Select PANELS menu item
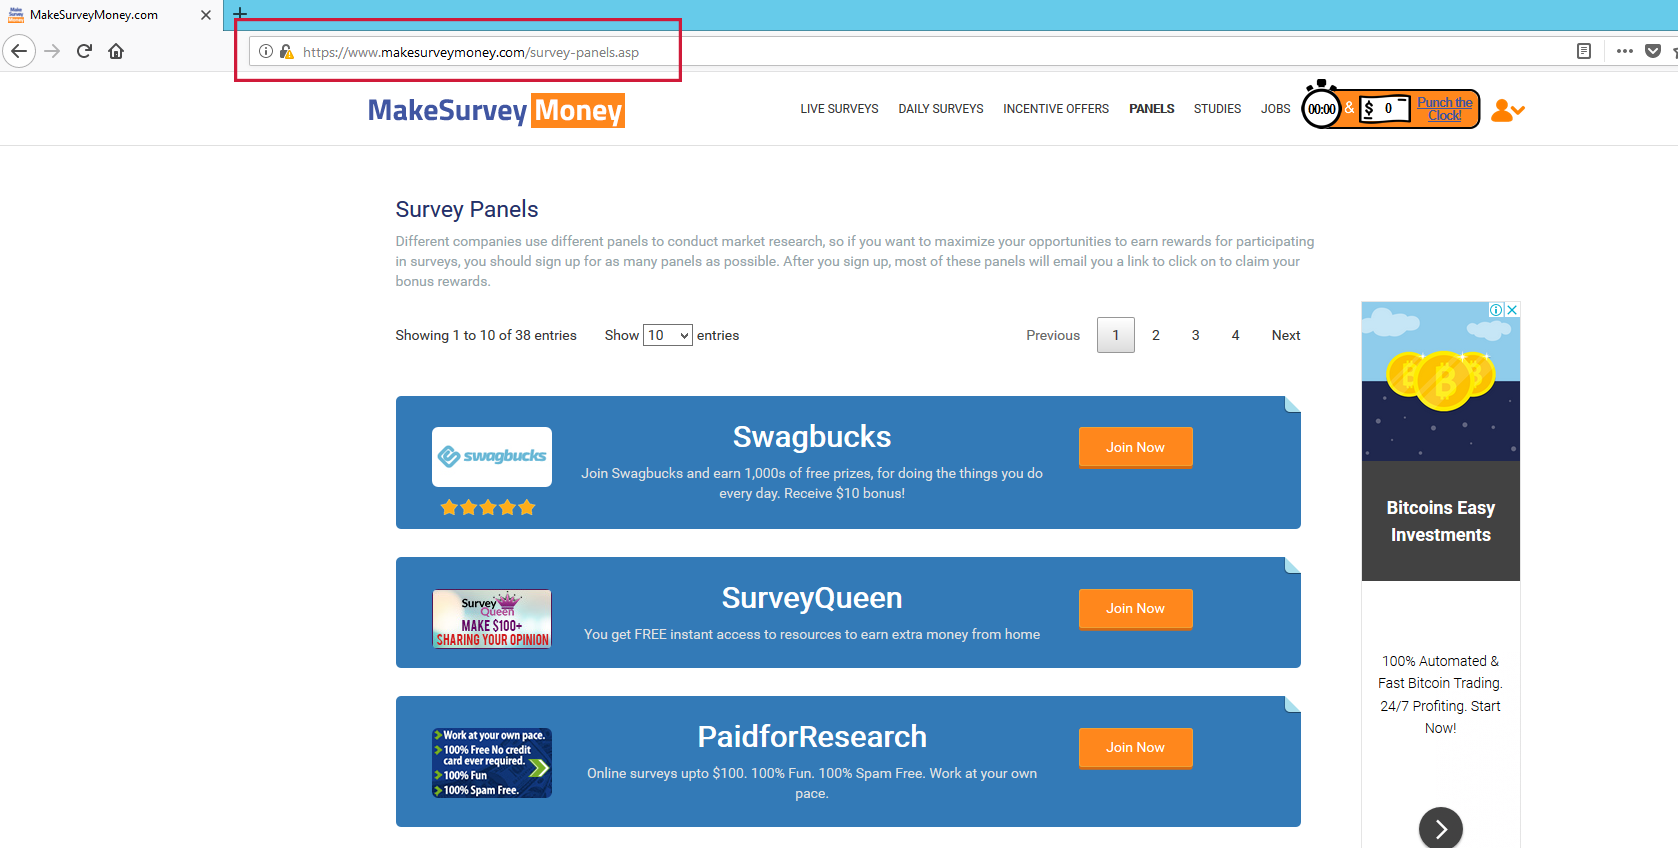The image size is (1678, 848). [x=1152, y=109]
